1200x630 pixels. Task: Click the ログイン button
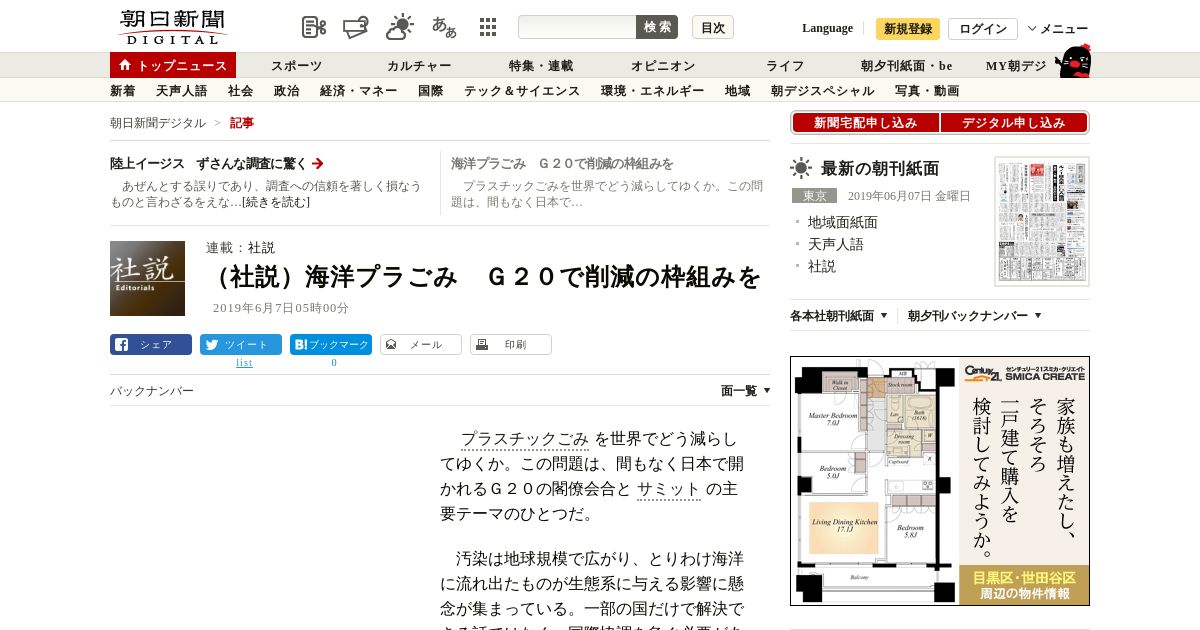pyautogui.click(x=983, y=29)
